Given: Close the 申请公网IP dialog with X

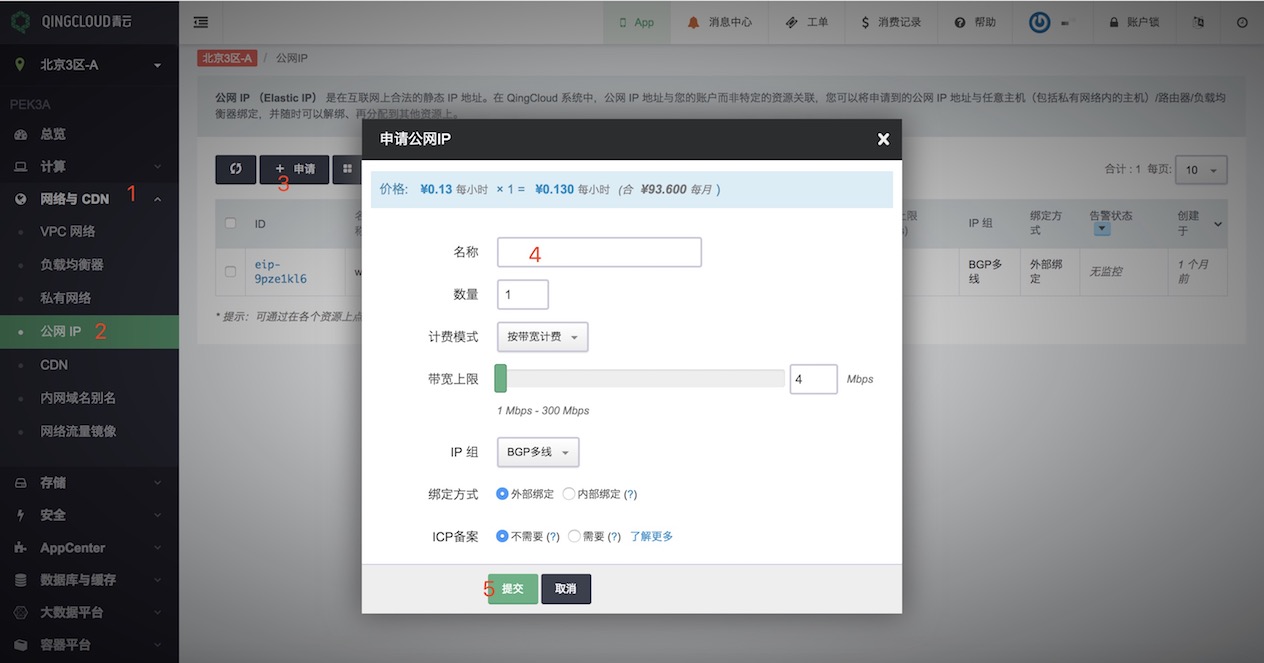Looking at the screenshot, I should pos(883,139).
